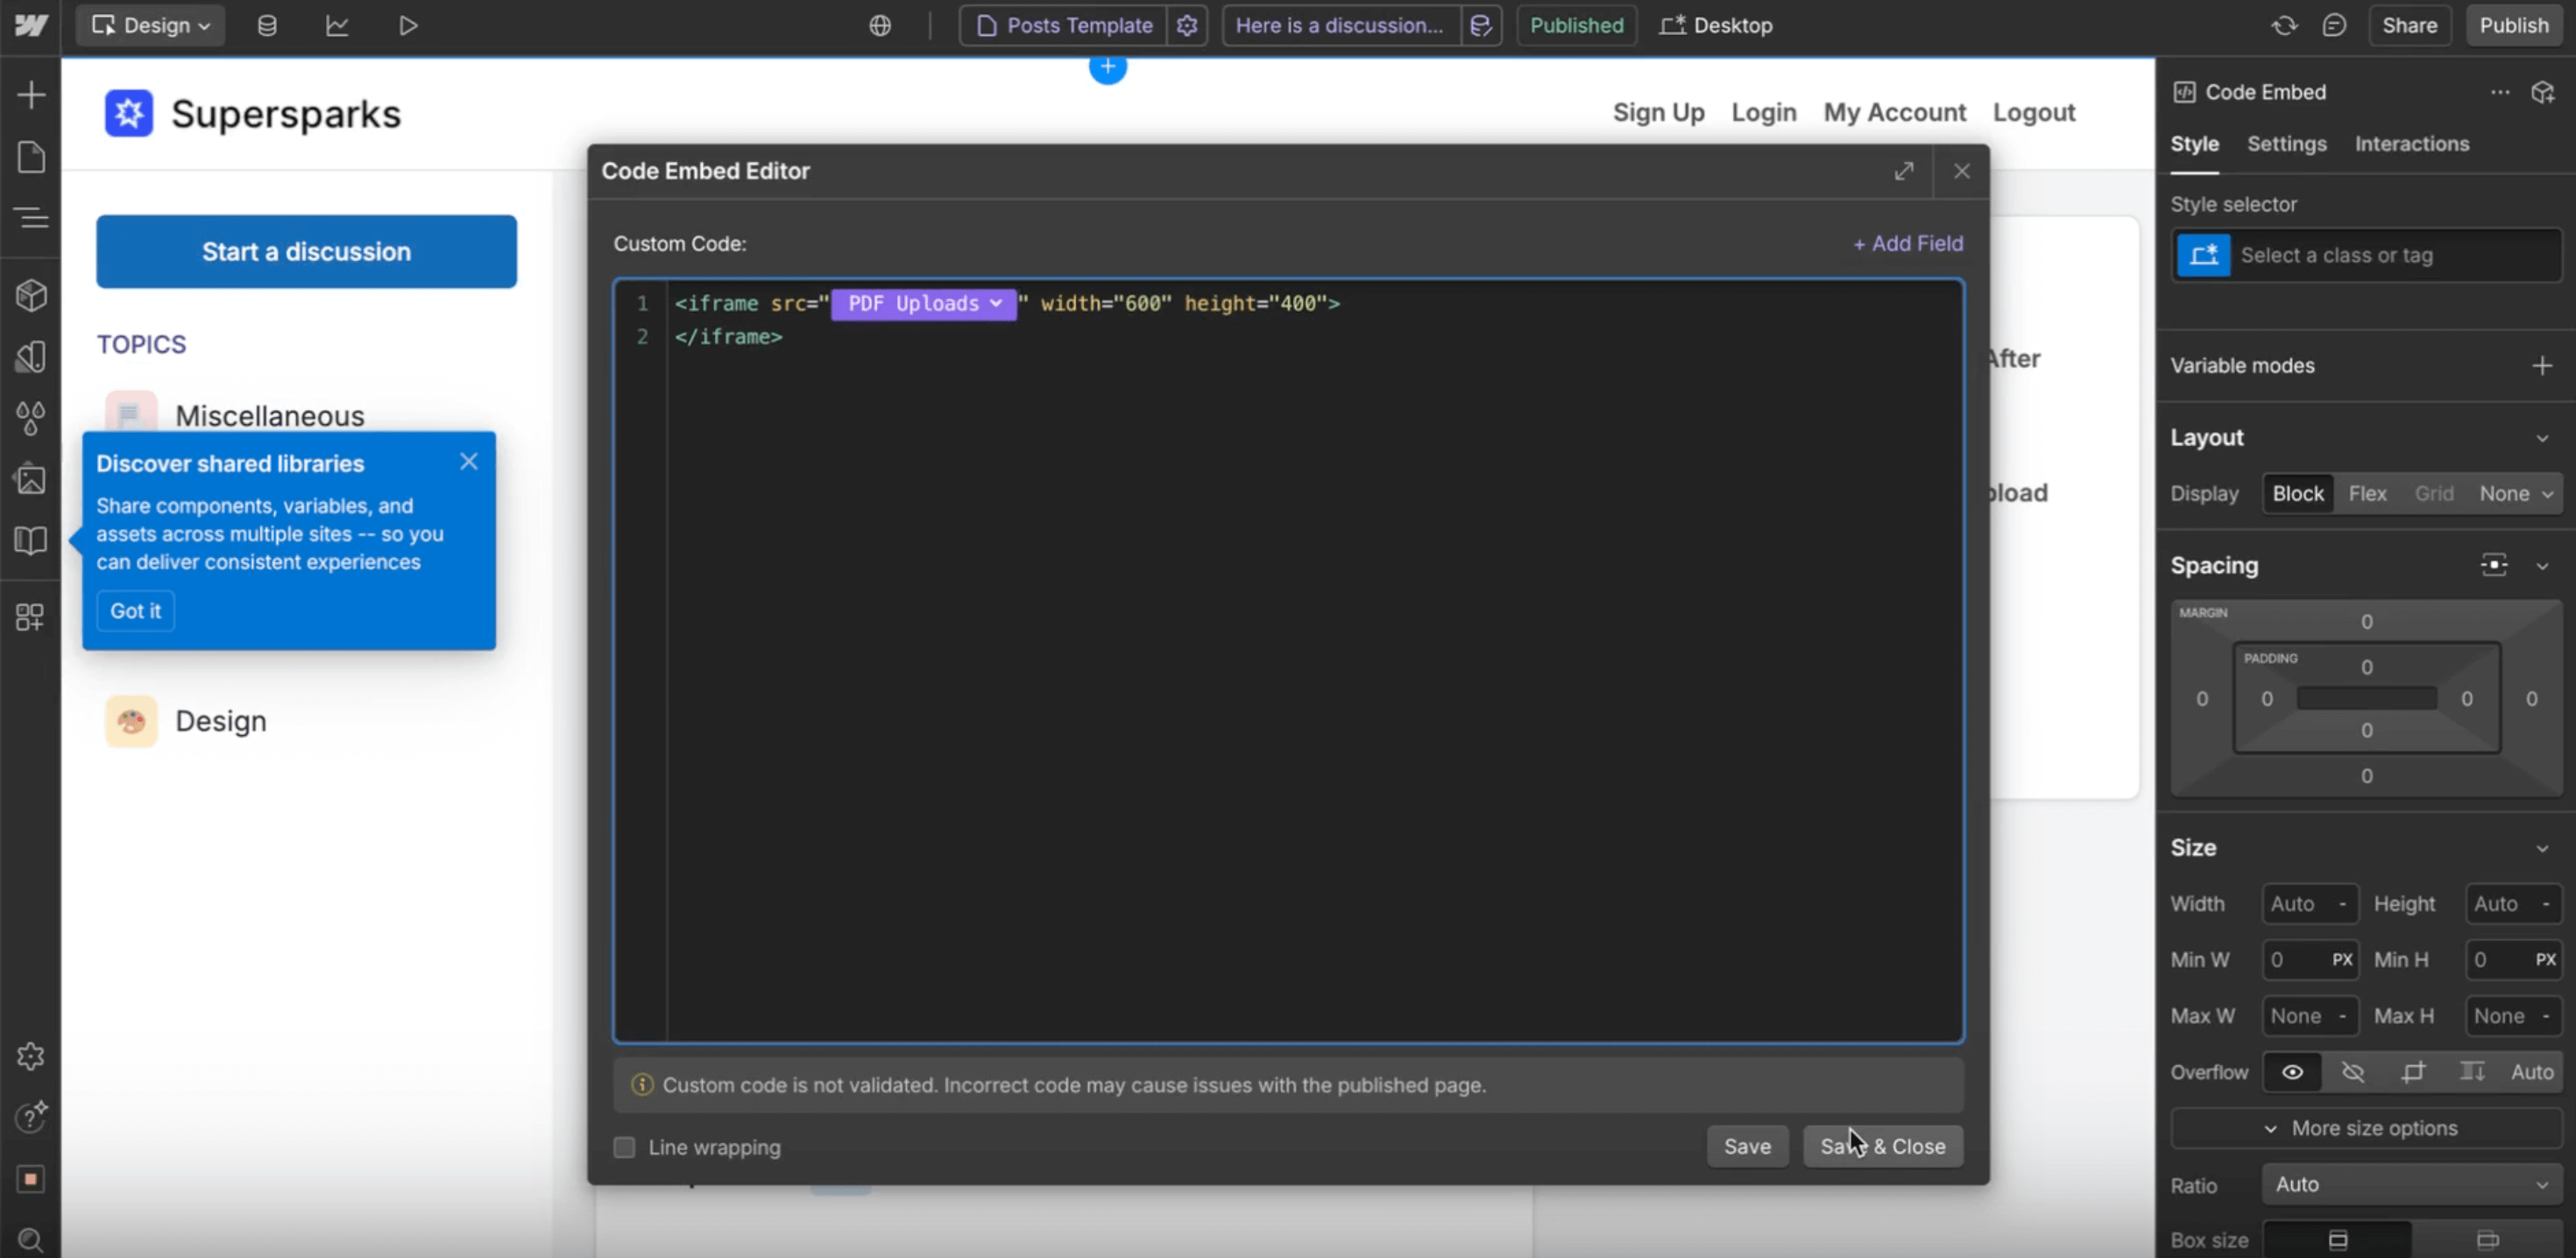Open site settings gear in left sidebar
The image size is (2576, 1258).
[31, 1056]
